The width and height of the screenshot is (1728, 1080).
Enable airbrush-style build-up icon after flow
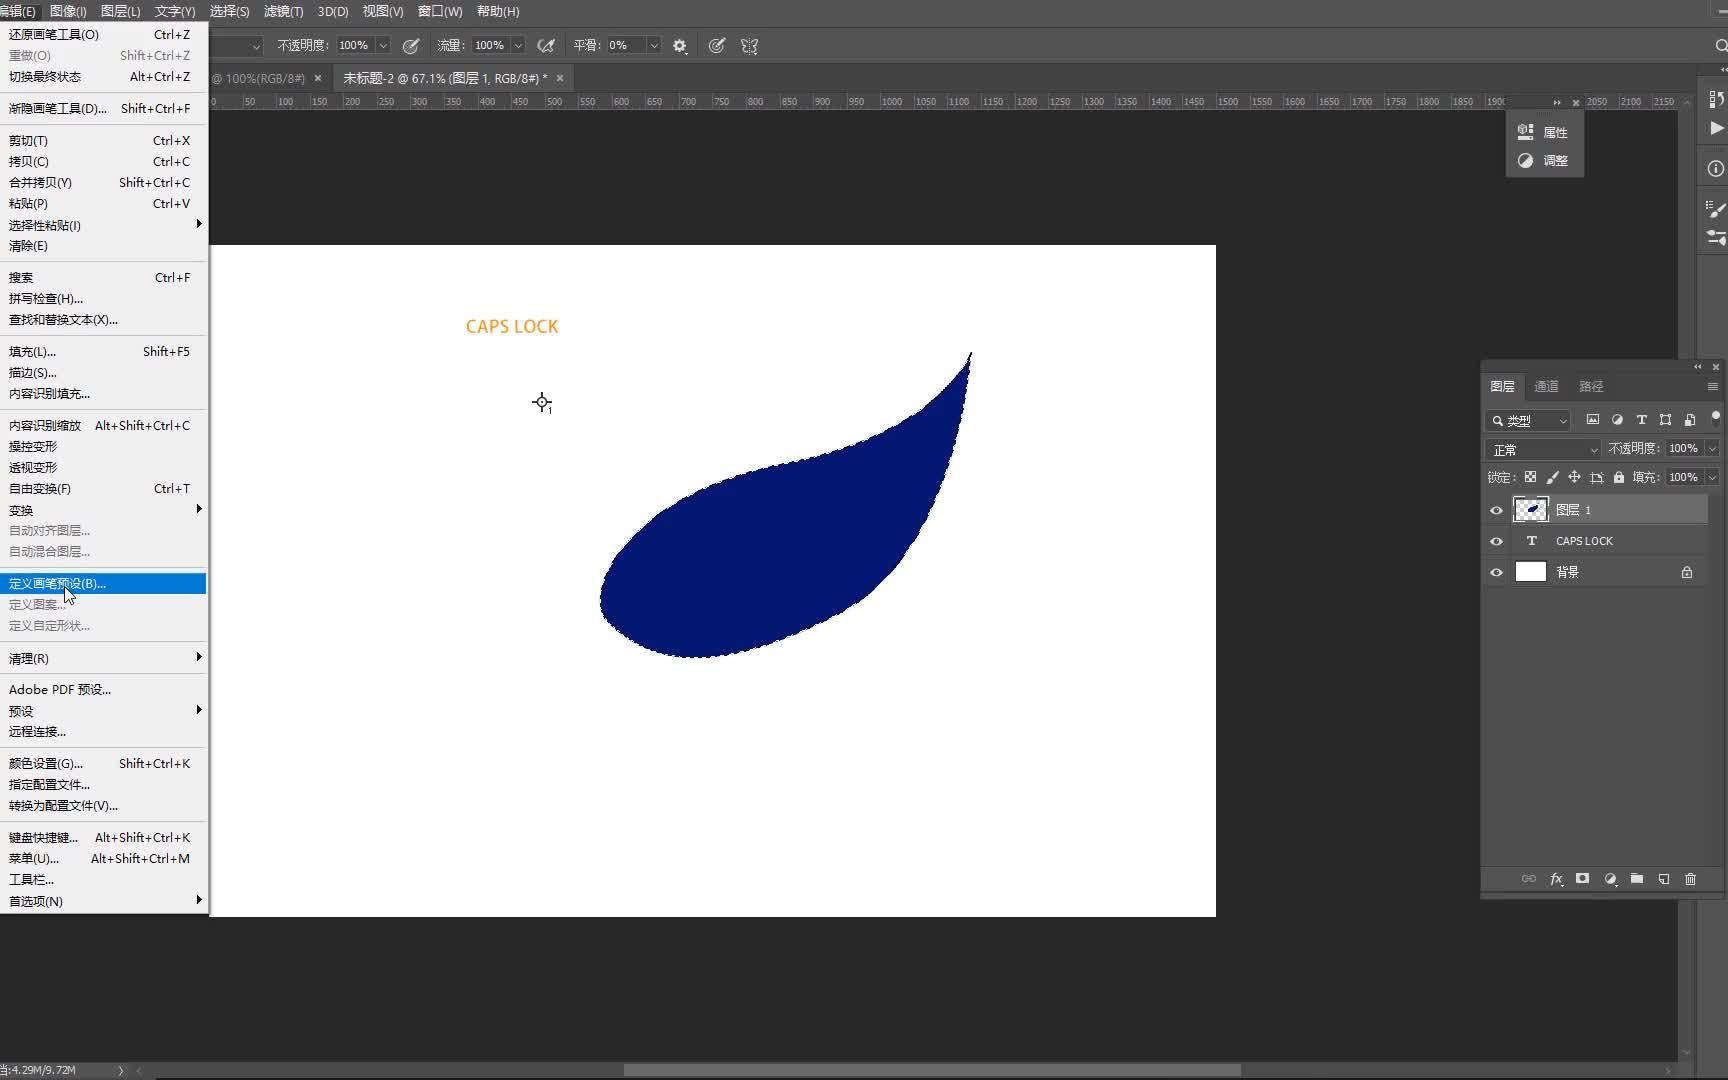click(x=546, y=46)
